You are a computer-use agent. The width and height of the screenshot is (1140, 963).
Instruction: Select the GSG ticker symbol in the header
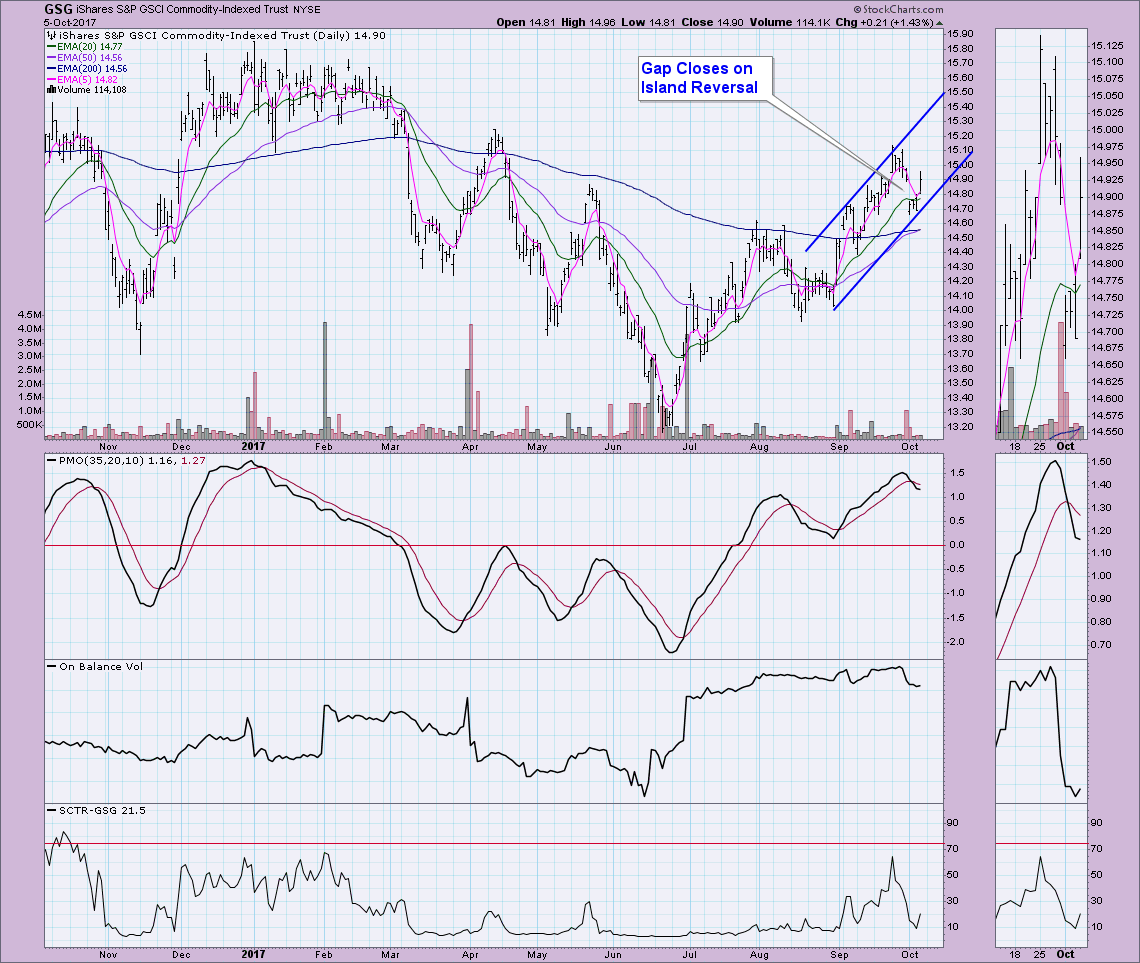click(58, 9)
